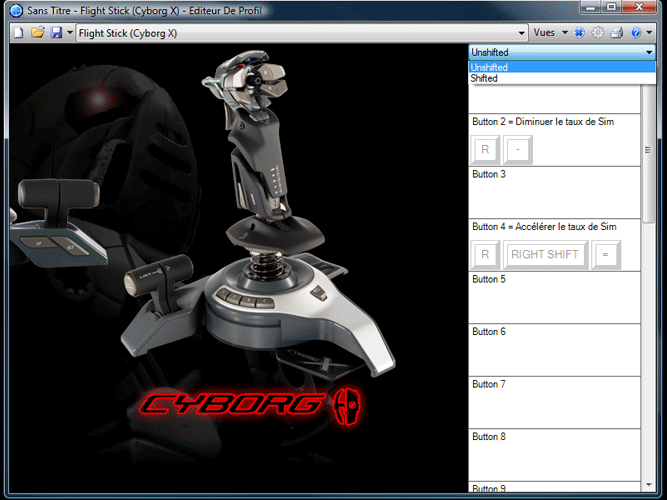The width and height of the screenshot is (667, 500).
Task: Select the empty Button 3 cell
Action: pos(555,193)
